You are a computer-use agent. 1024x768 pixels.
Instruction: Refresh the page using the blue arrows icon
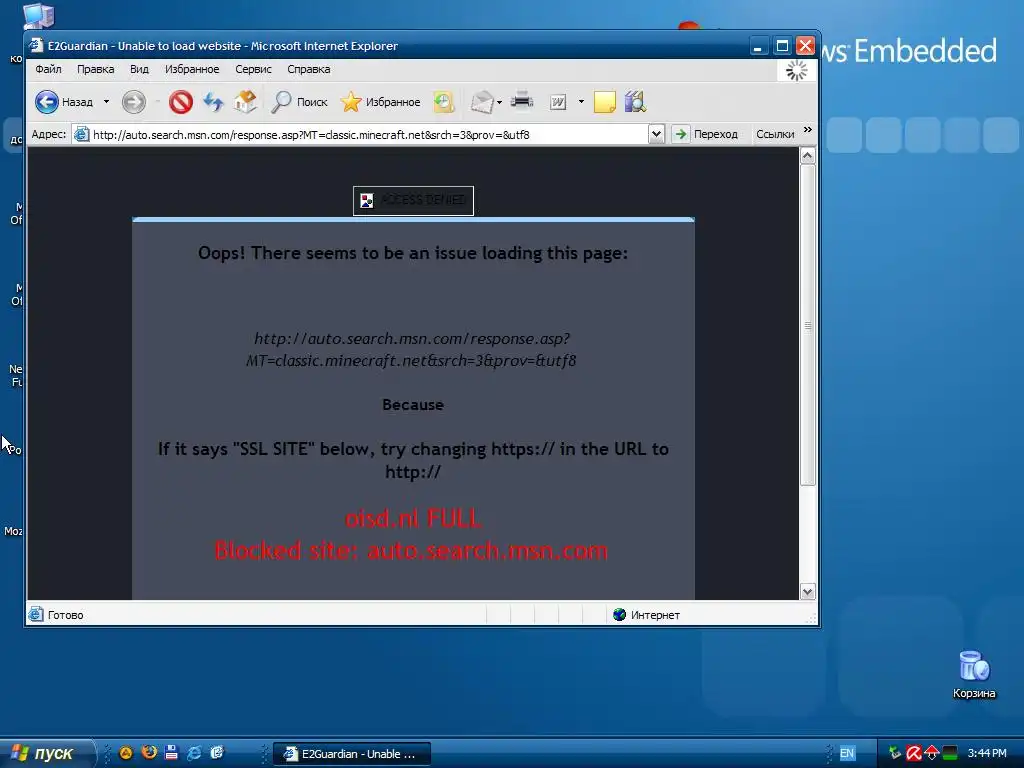click(213, 102)
